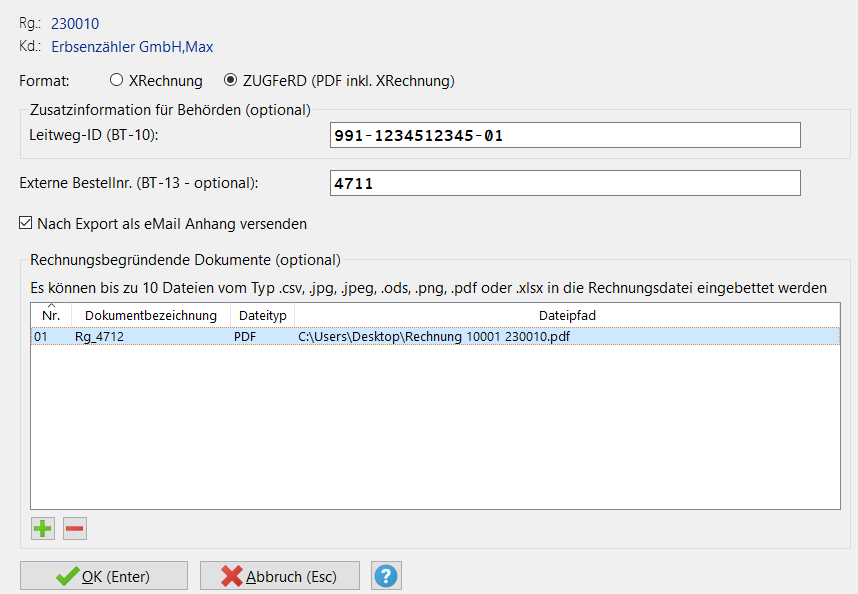Sort the list by the Nr. column header
Viewport: 858px width, 594px height.
coord(51,315)
